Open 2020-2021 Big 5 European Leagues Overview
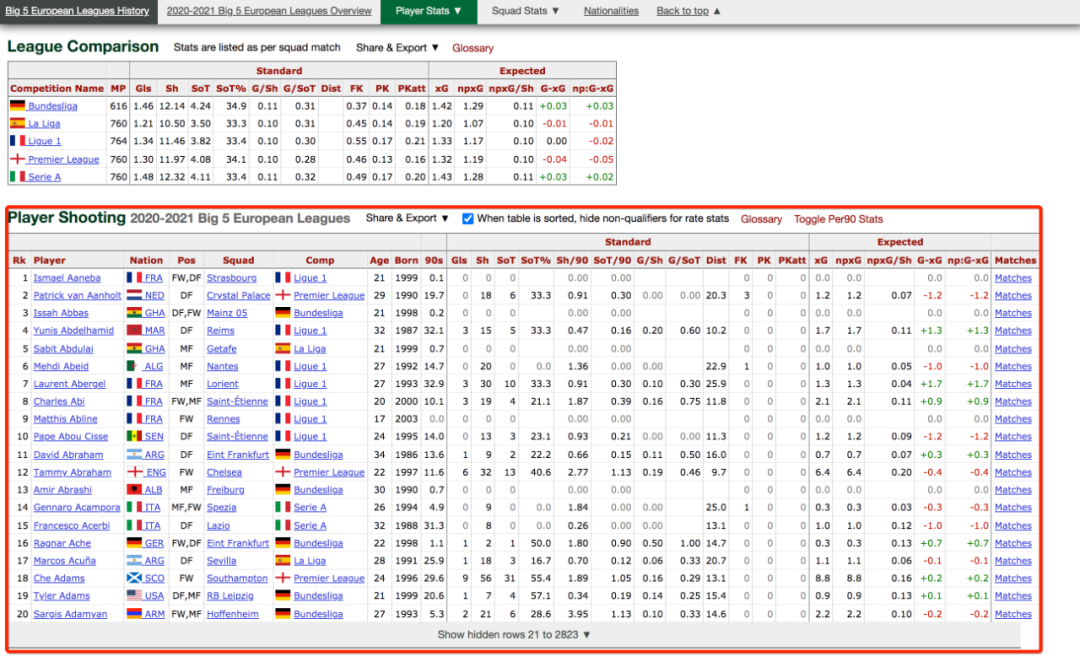The height and width of the screenshot is (657, 1080). [x=269, y=11]
